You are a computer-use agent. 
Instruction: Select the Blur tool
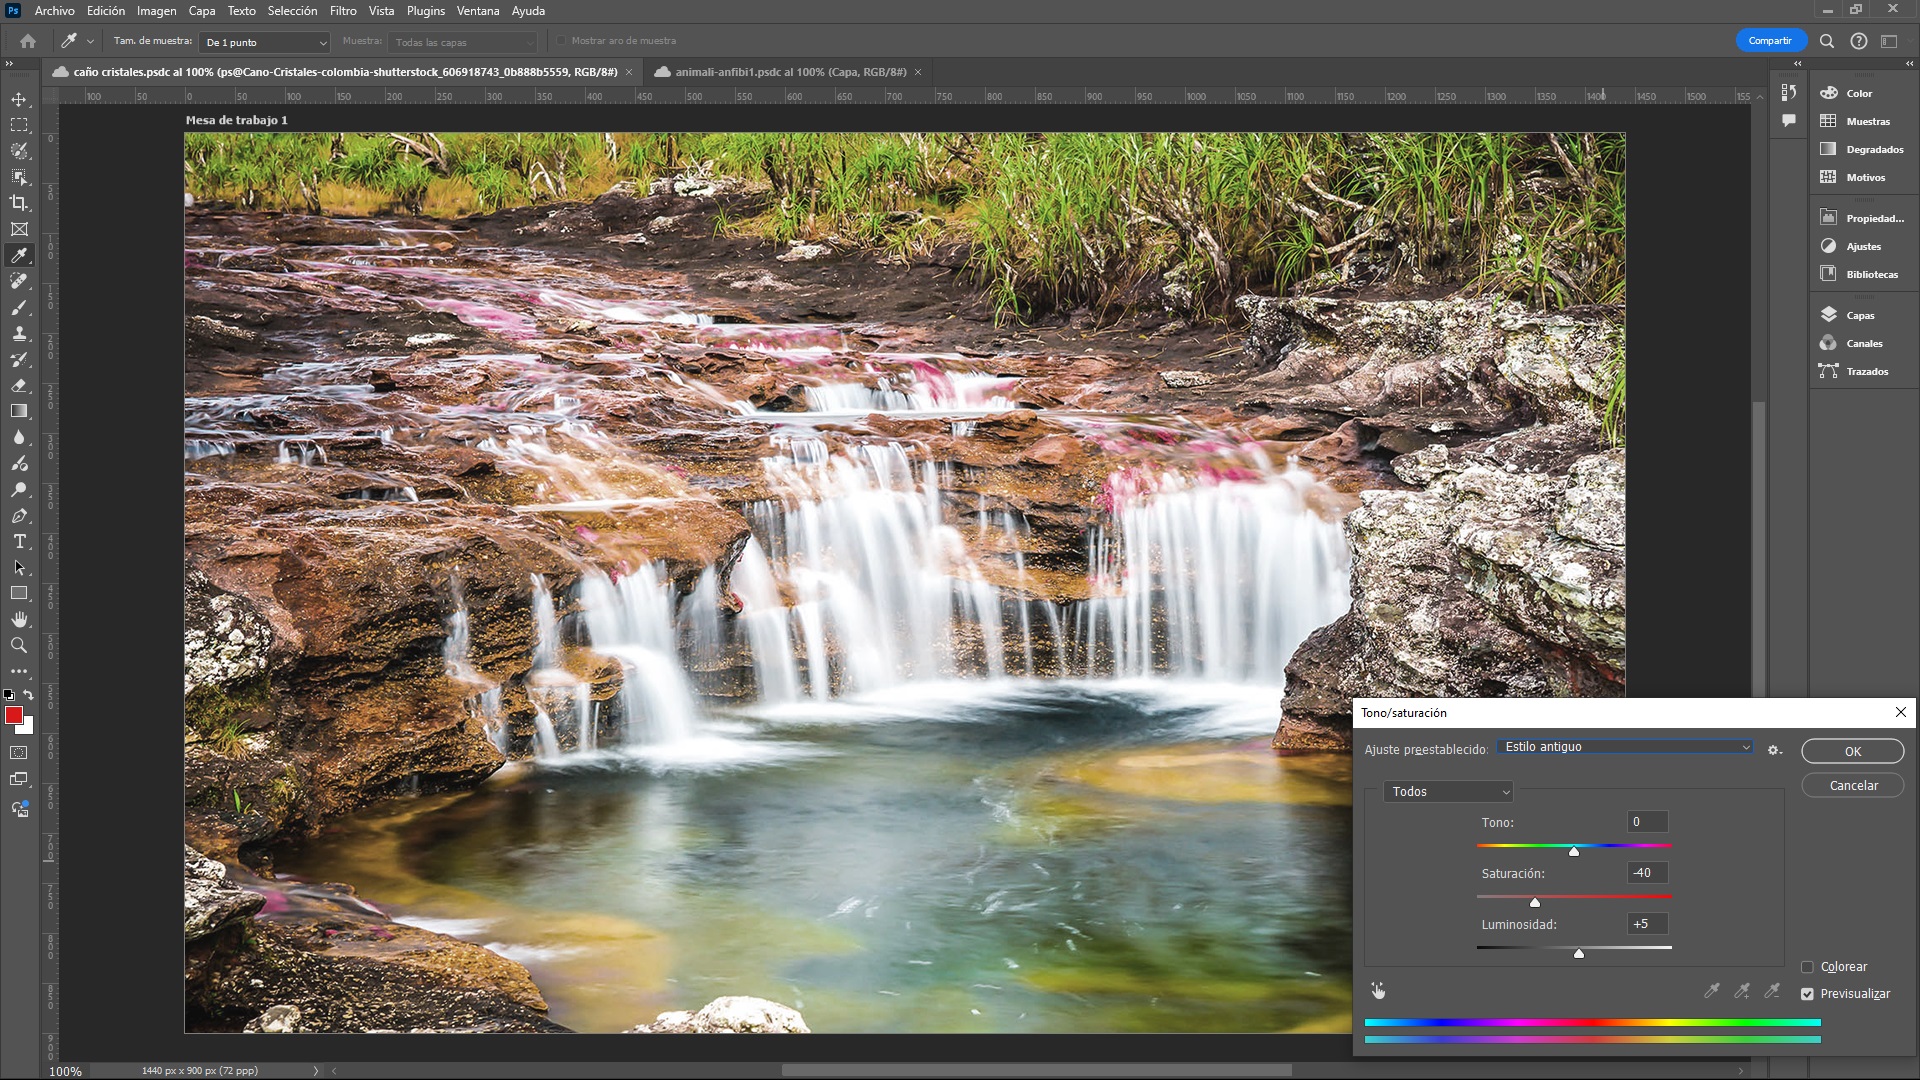coord(19,438)
